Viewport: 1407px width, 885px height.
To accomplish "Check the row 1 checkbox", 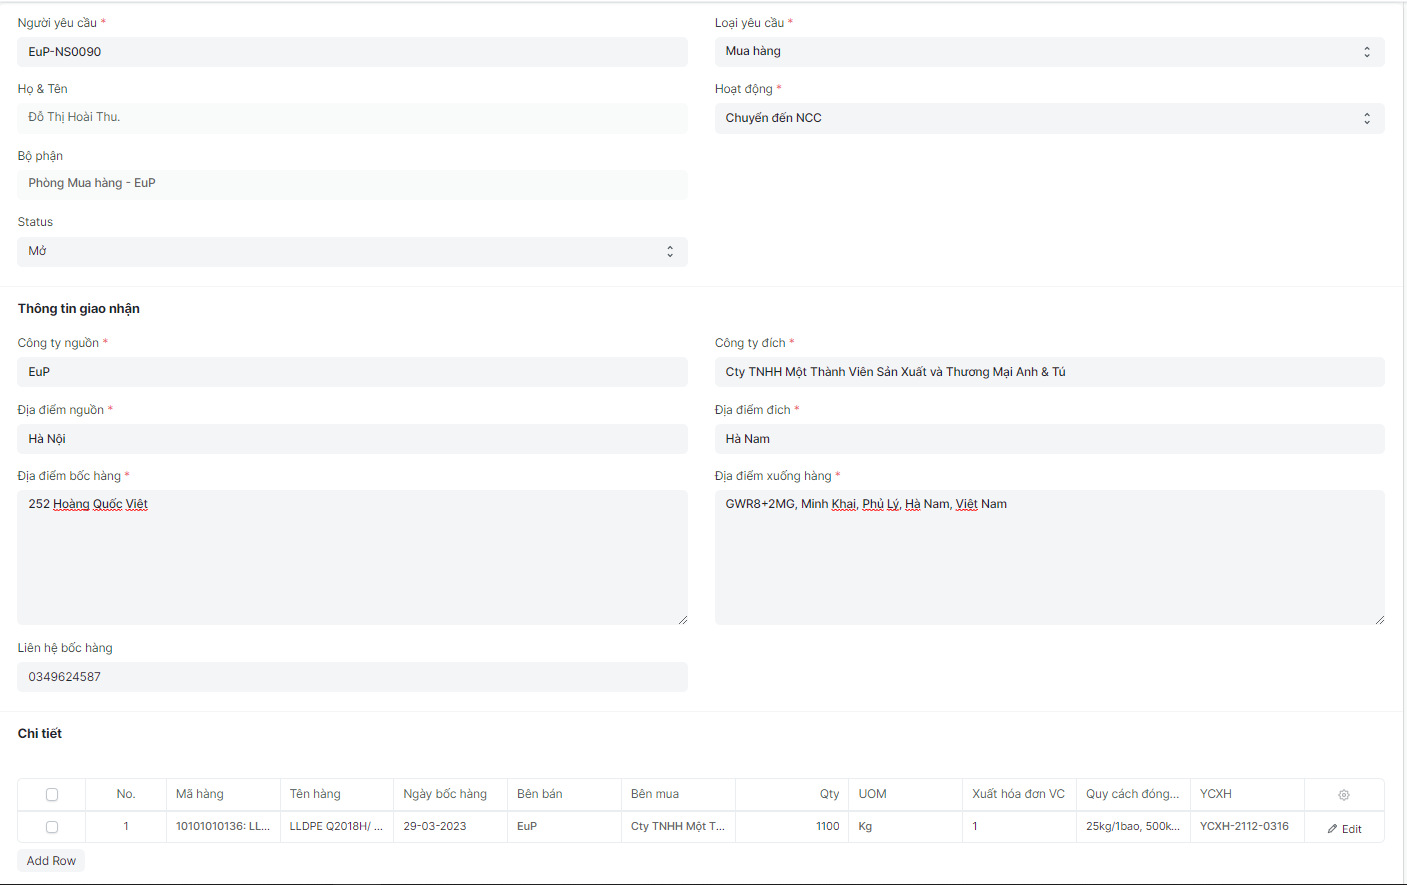I will click(52, 827).
